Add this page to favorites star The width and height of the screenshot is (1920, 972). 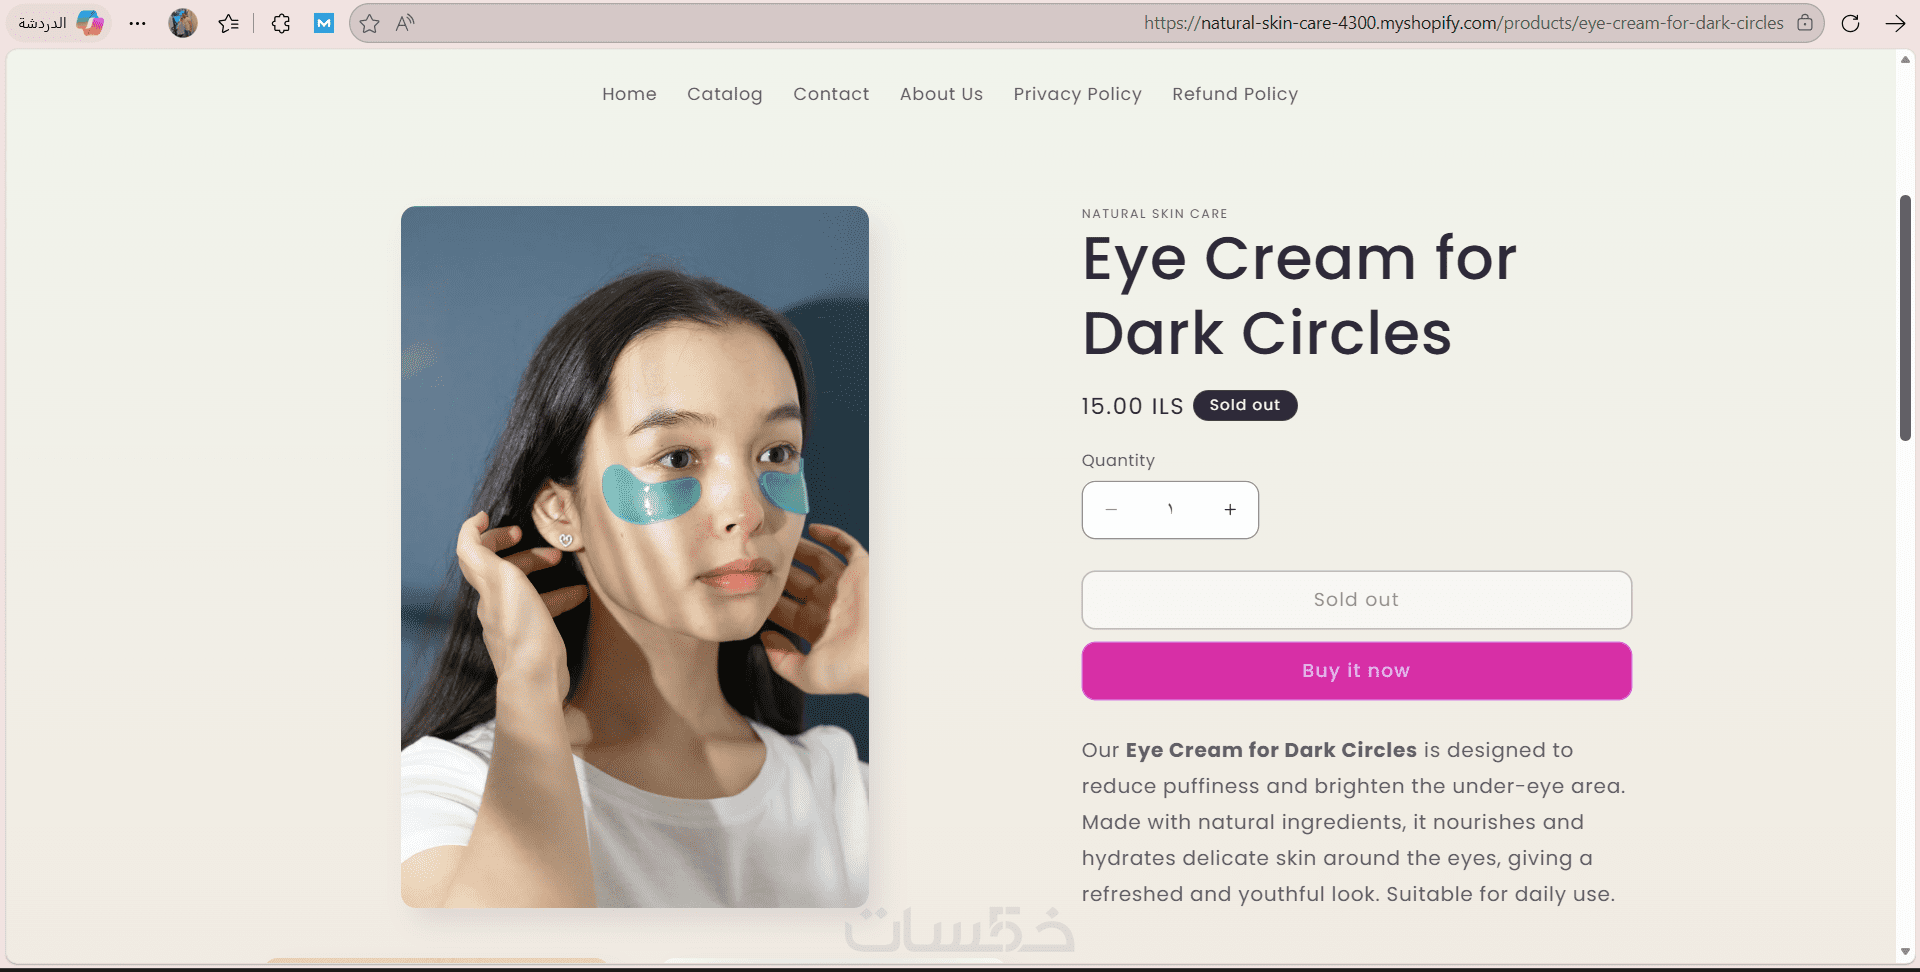tap(370, 23)
